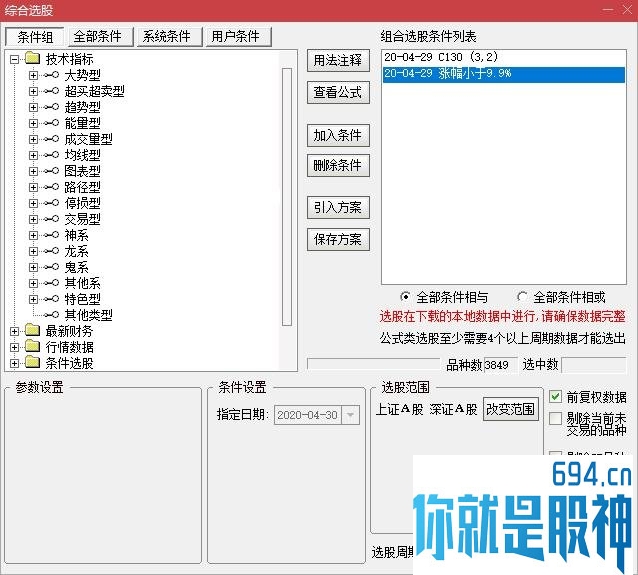Expand the 行情数据 folder node
This screenshot has height=575, width=638.
[14, 347]
